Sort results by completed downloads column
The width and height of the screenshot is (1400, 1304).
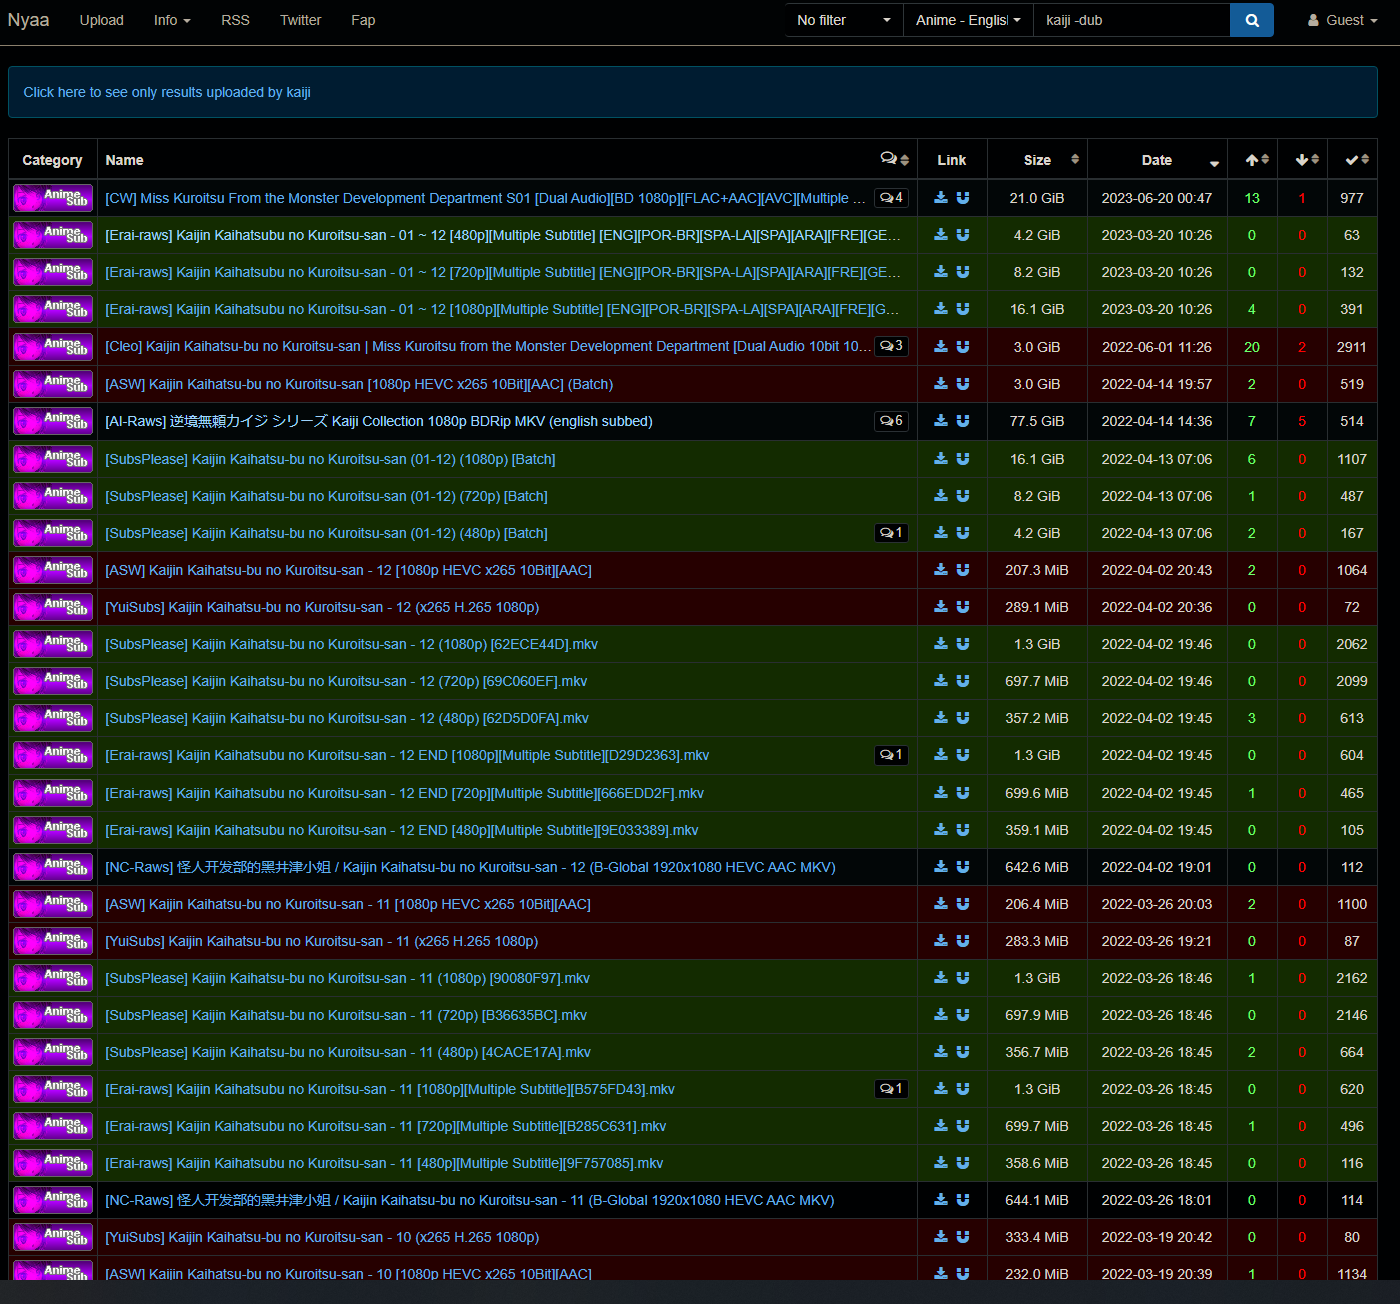point(1352,160)
